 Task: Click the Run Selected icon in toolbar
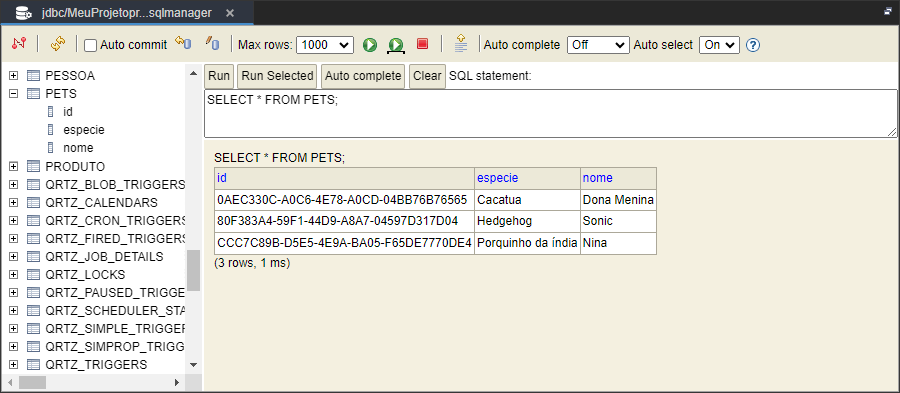(395, 45)
